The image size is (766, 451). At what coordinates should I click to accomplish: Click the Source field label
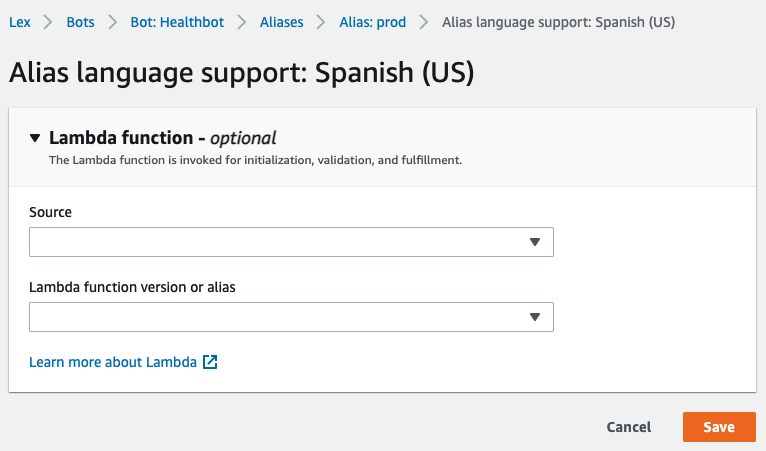point(50,212)
